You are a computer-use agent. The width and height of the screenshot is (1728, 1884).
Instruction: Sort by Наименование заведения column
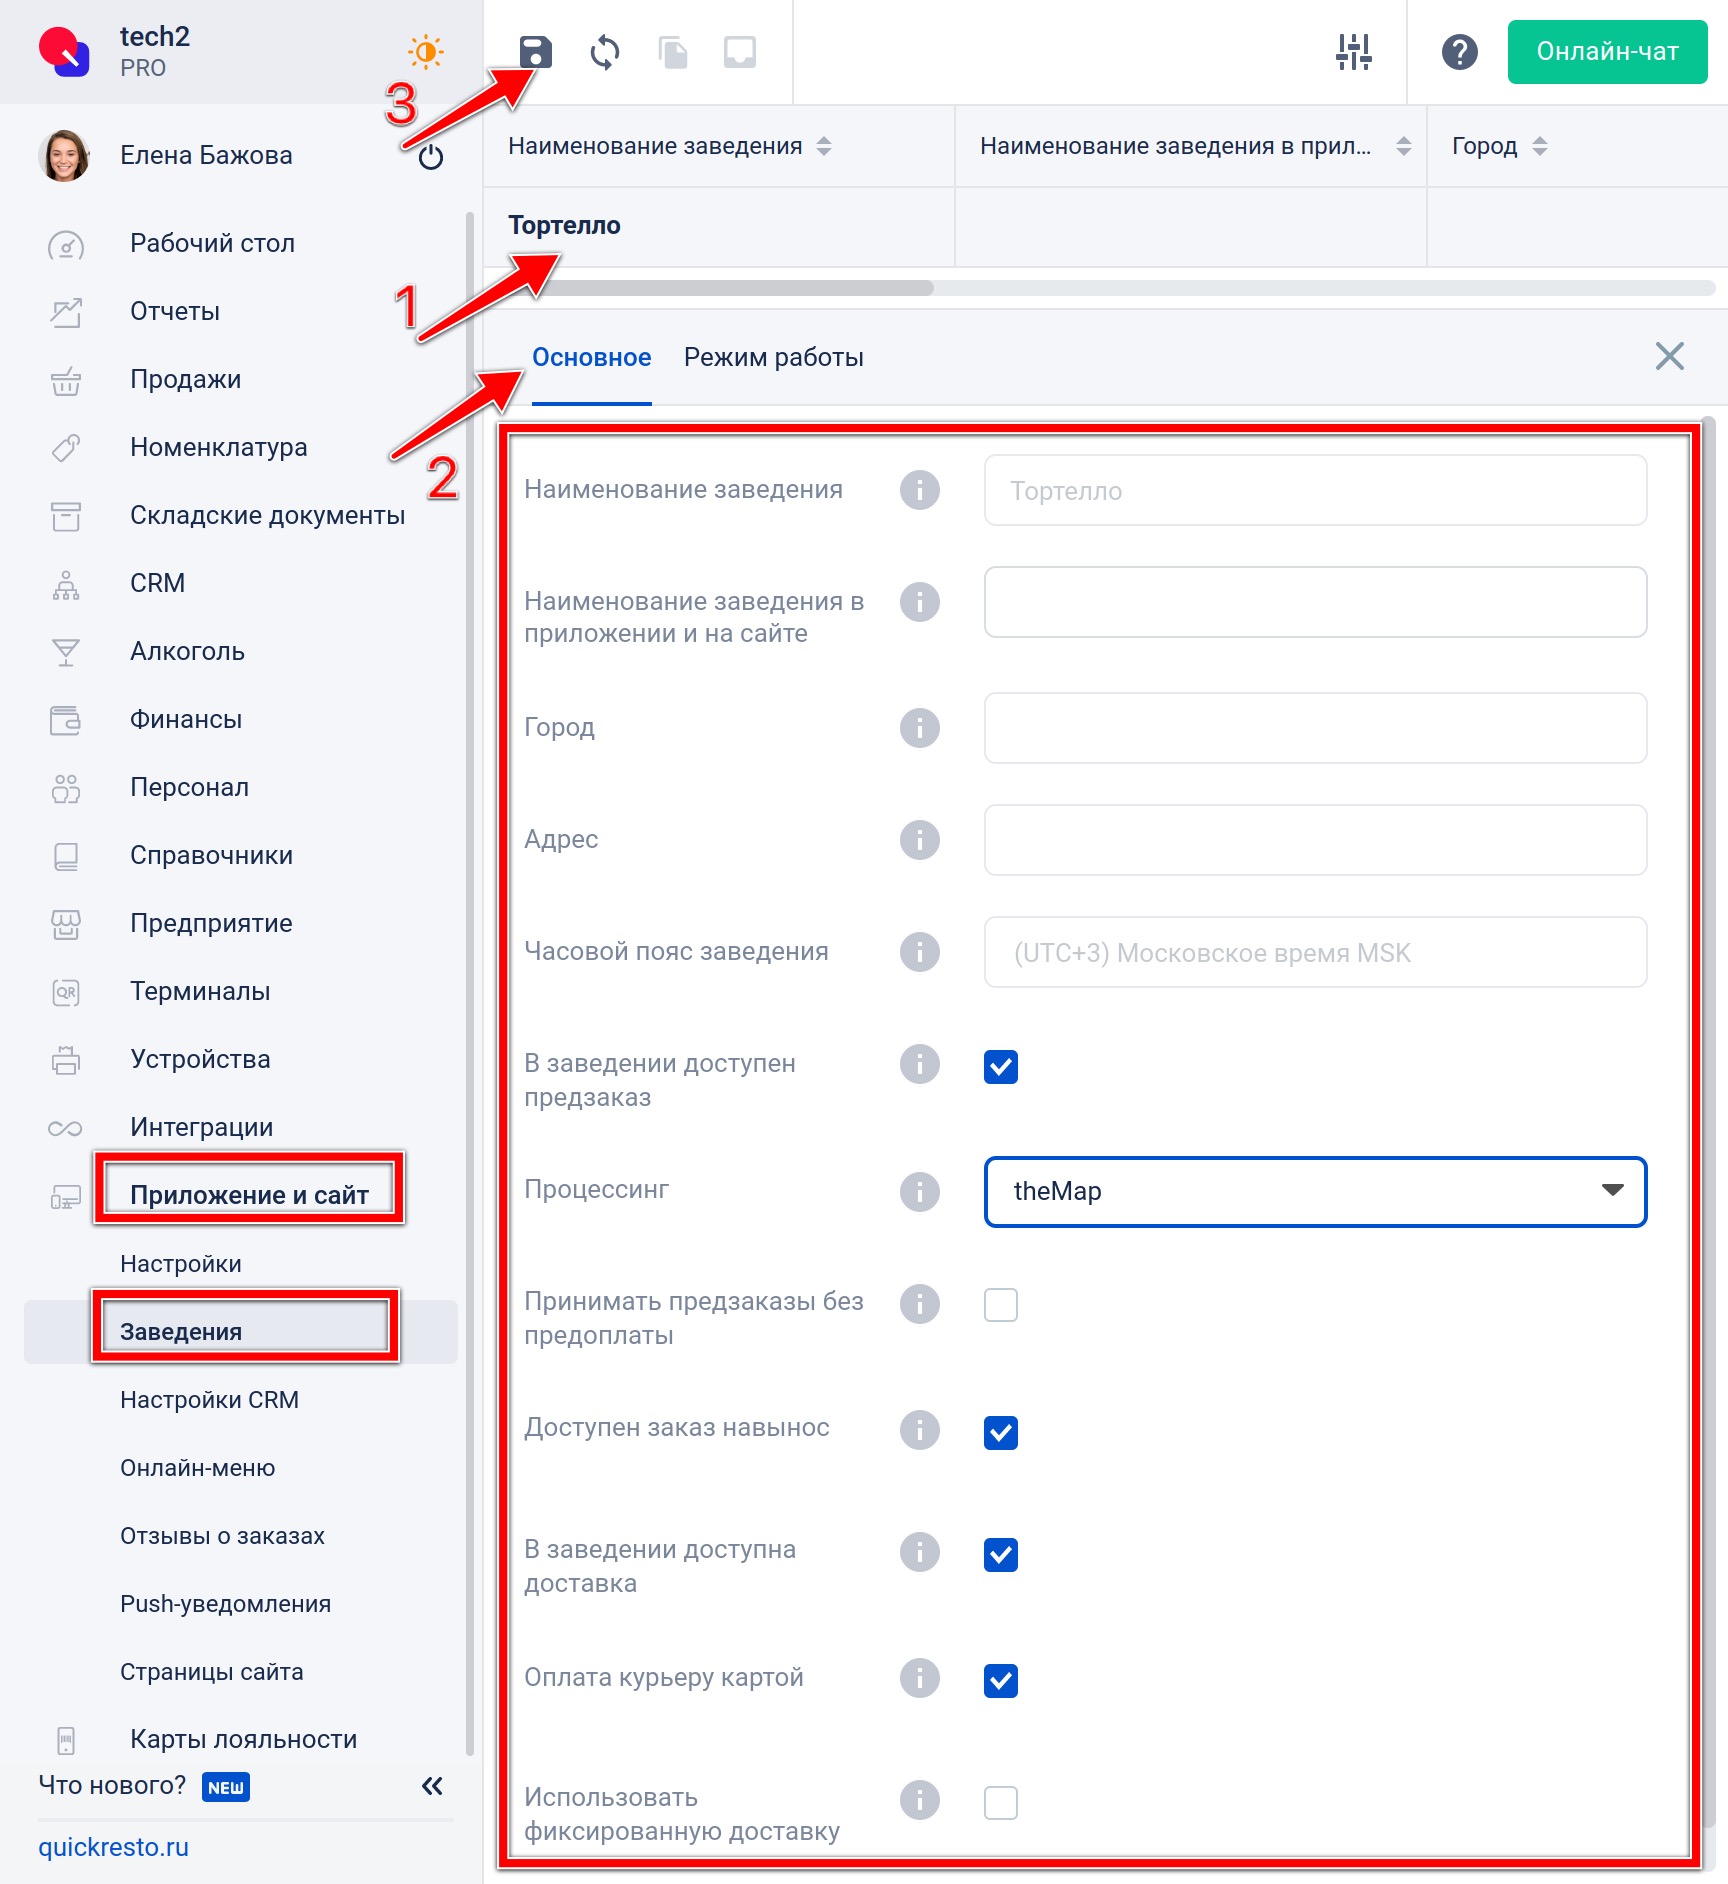(670, 146)
